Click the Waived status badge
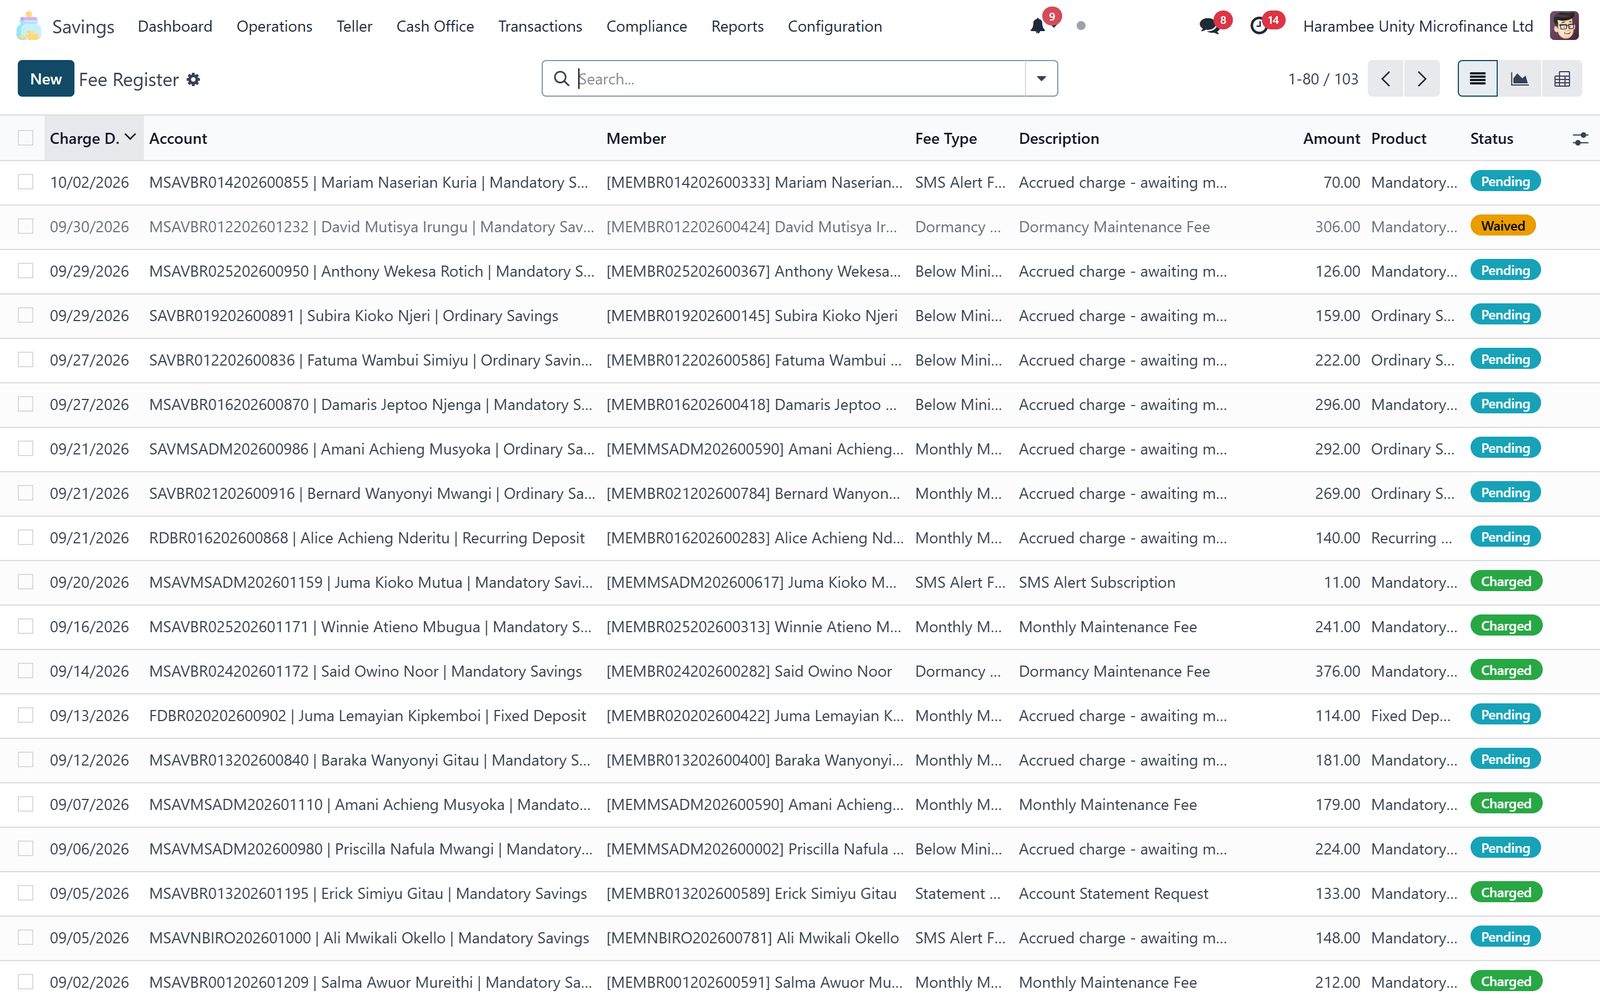Image resolution: width=1600 pixels, height=1000 pixels. point(1502,226)
